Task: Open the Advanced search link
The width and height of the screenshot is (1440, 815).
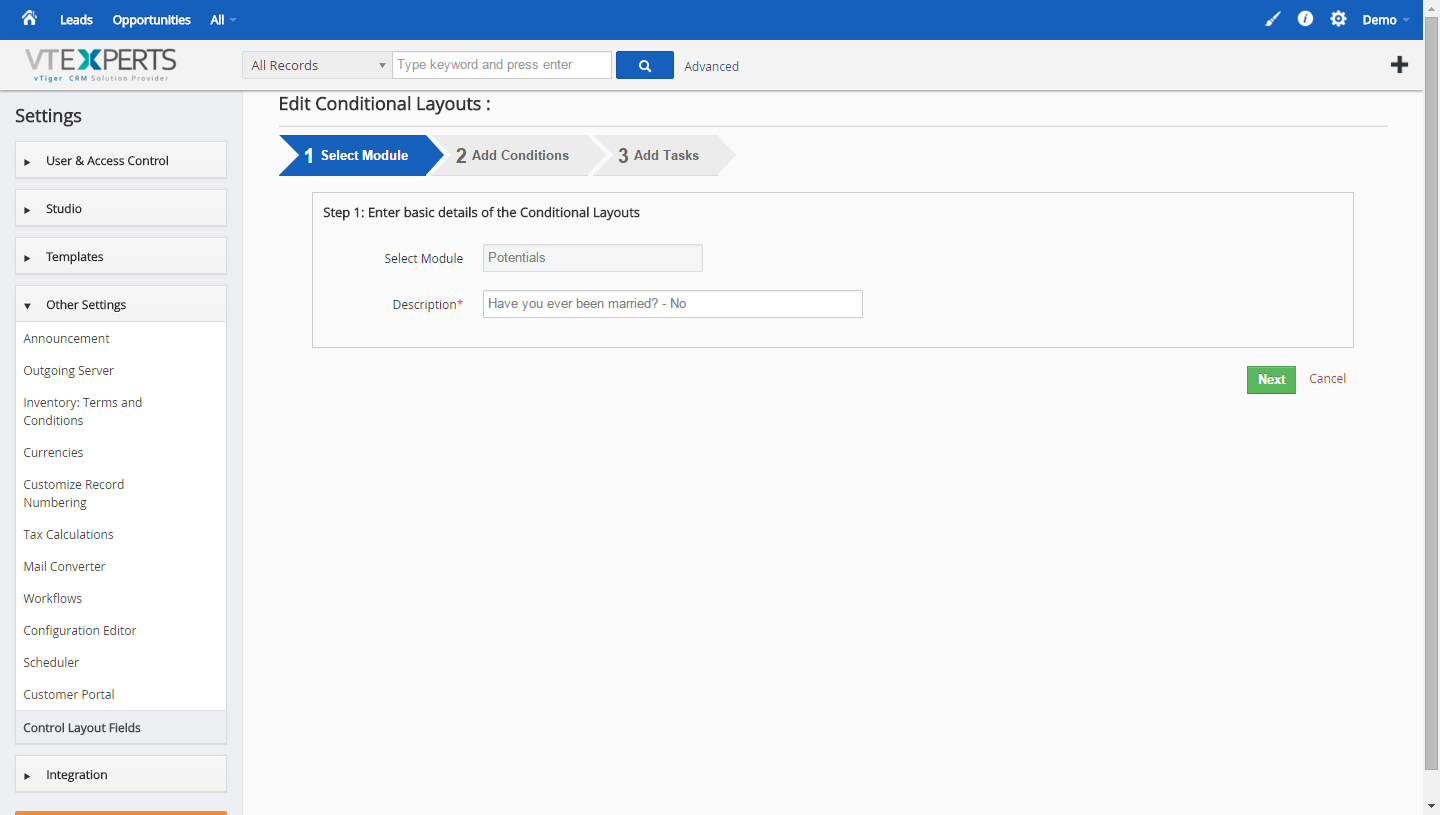Action: click(x=711, y=66)
